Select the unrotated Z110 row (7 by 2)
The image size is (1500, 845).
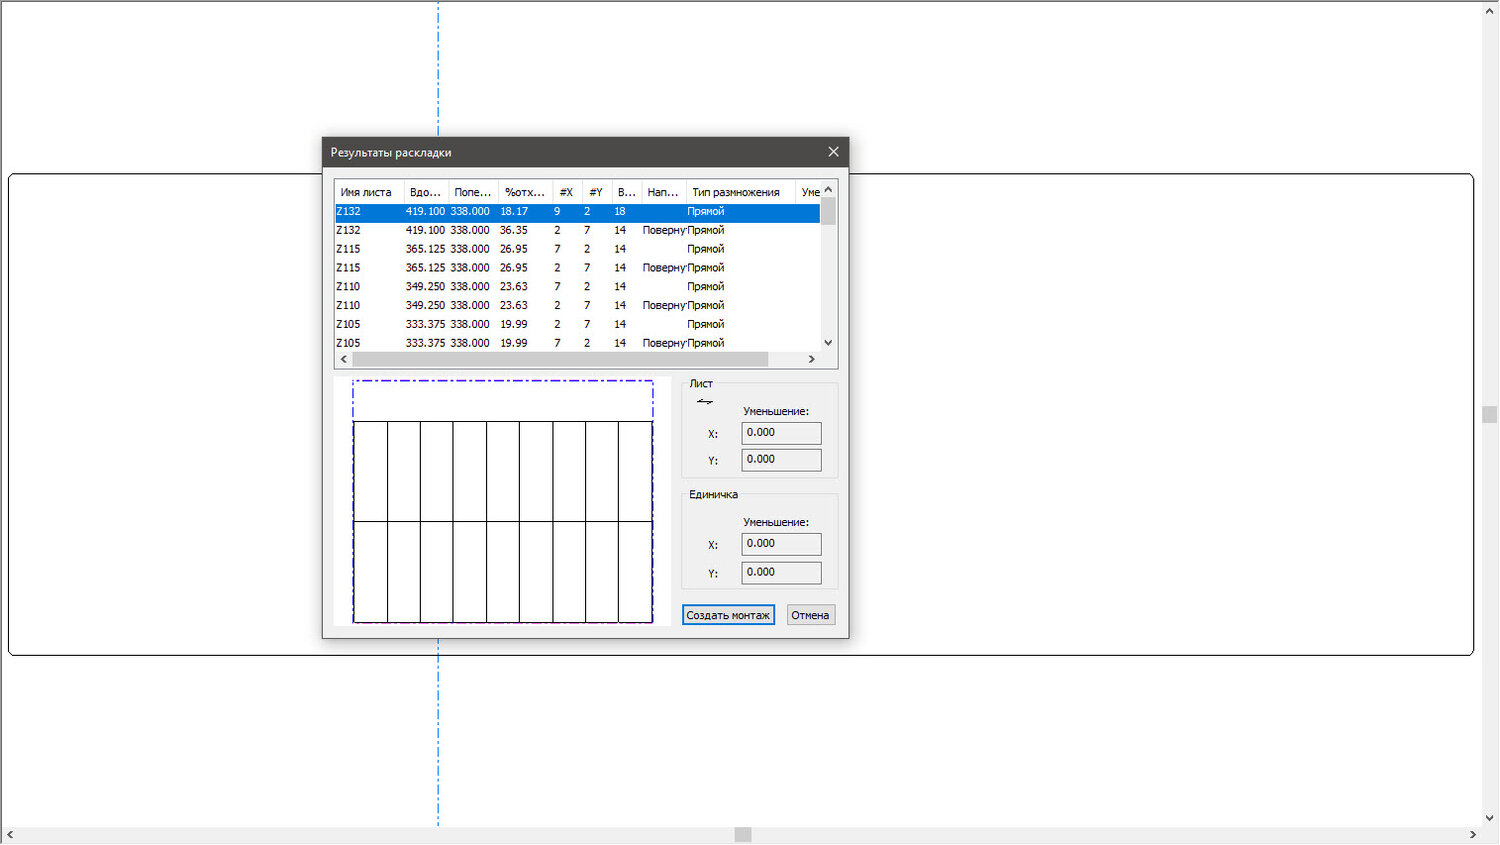(577, 286)
